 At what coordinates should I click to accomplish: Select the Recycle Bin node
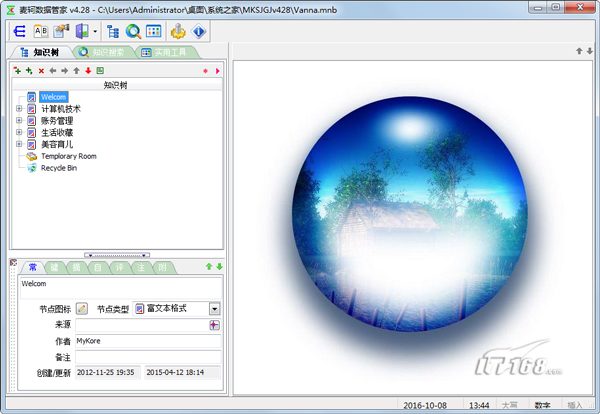59,168
